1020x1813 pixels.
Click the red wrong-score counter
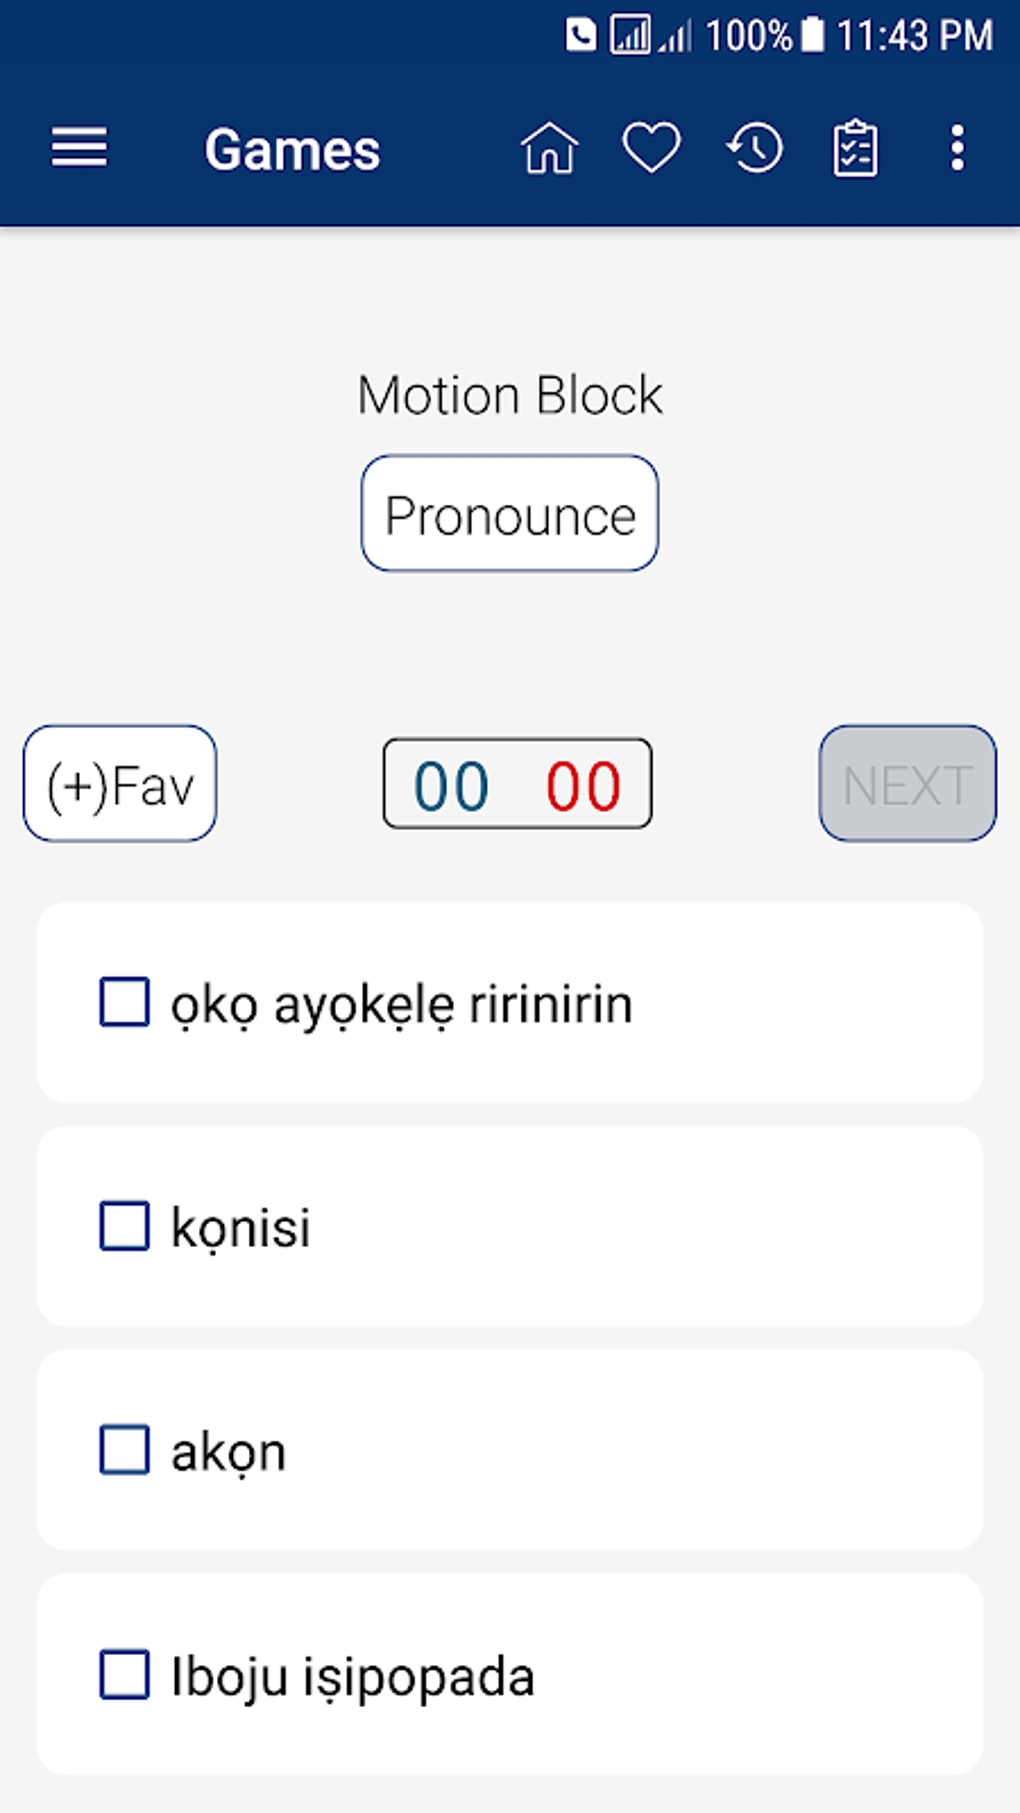coord(583,785)
